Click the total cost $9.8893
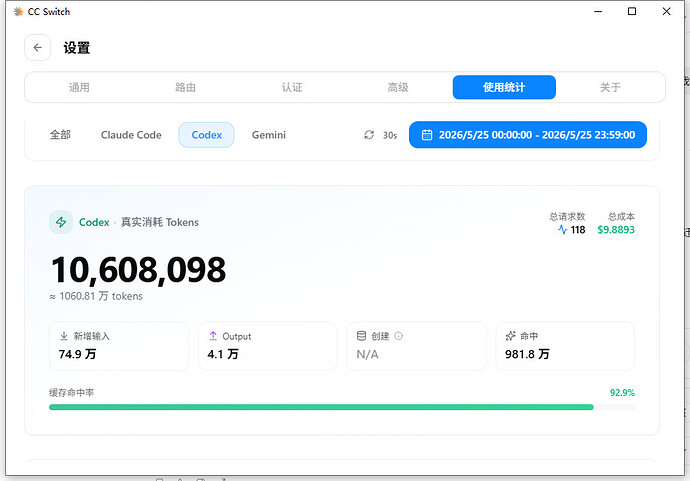690x481 pixels. pyautogui.click(x=616, y=230)
